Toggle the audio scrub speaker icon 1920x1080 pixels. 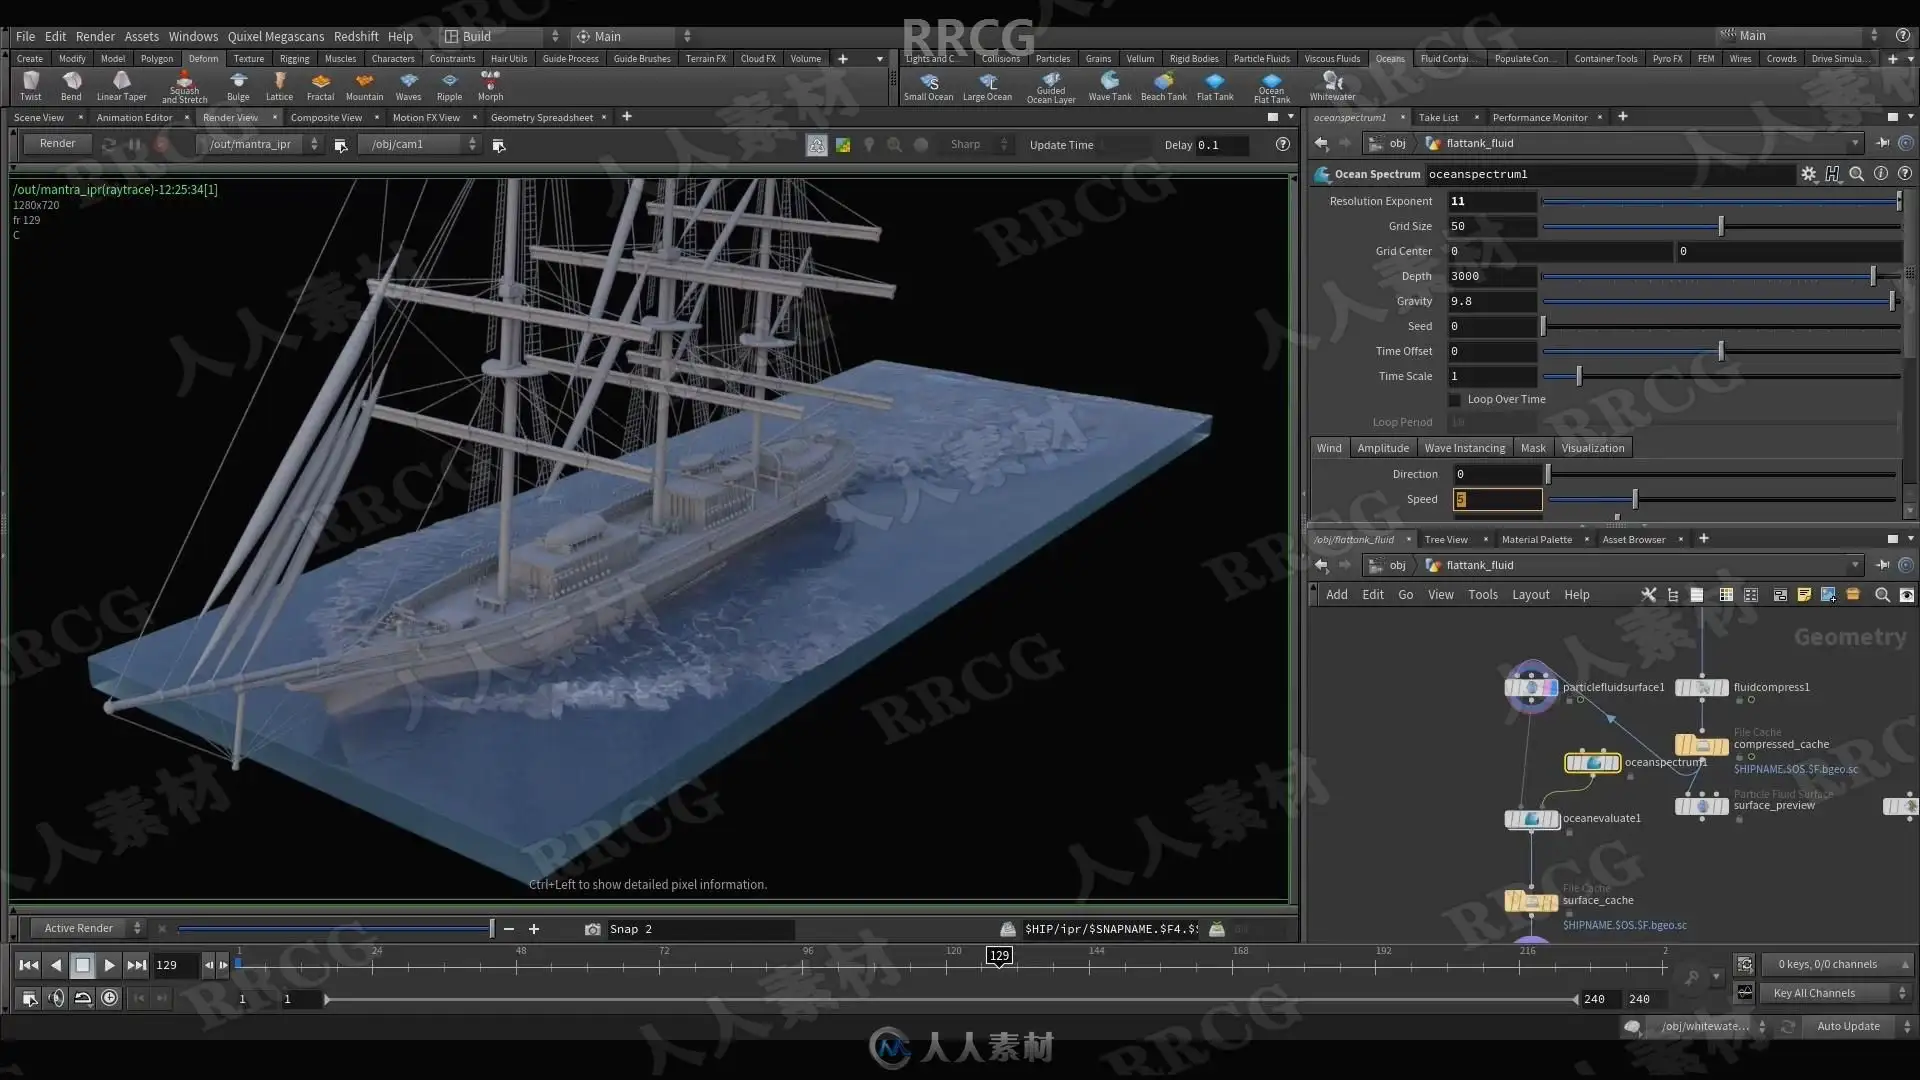(56, 998)
